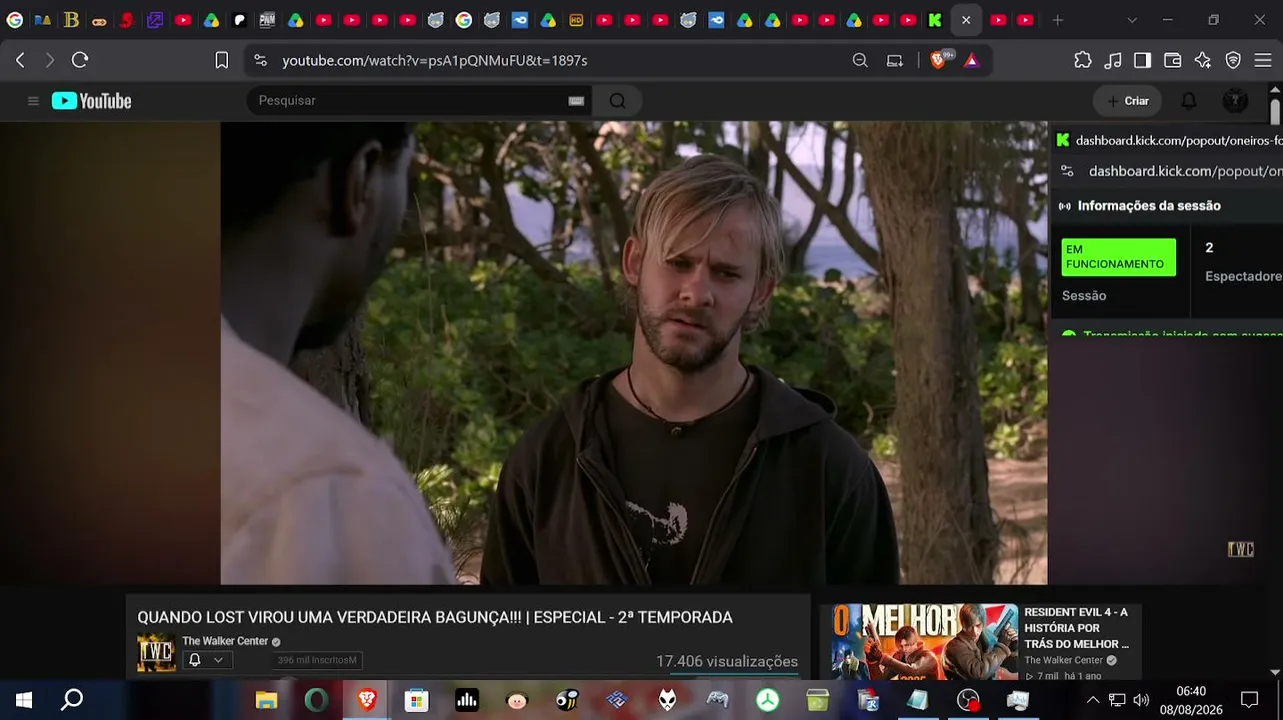Screen dimensions: 1283x720
Task: Open the screen cast icon in address bar
Action: 895,60
